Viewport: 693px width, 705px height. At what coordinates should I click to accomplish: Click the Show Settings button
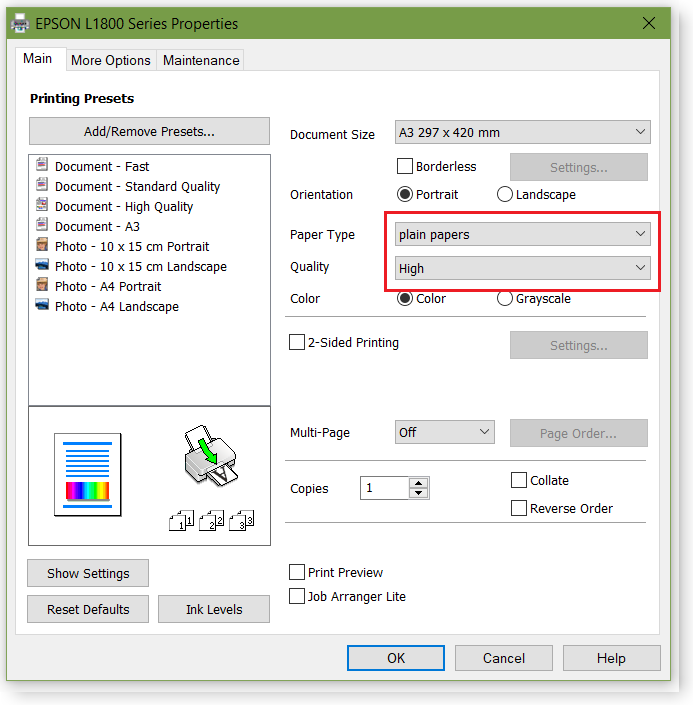tap(88, 573)
